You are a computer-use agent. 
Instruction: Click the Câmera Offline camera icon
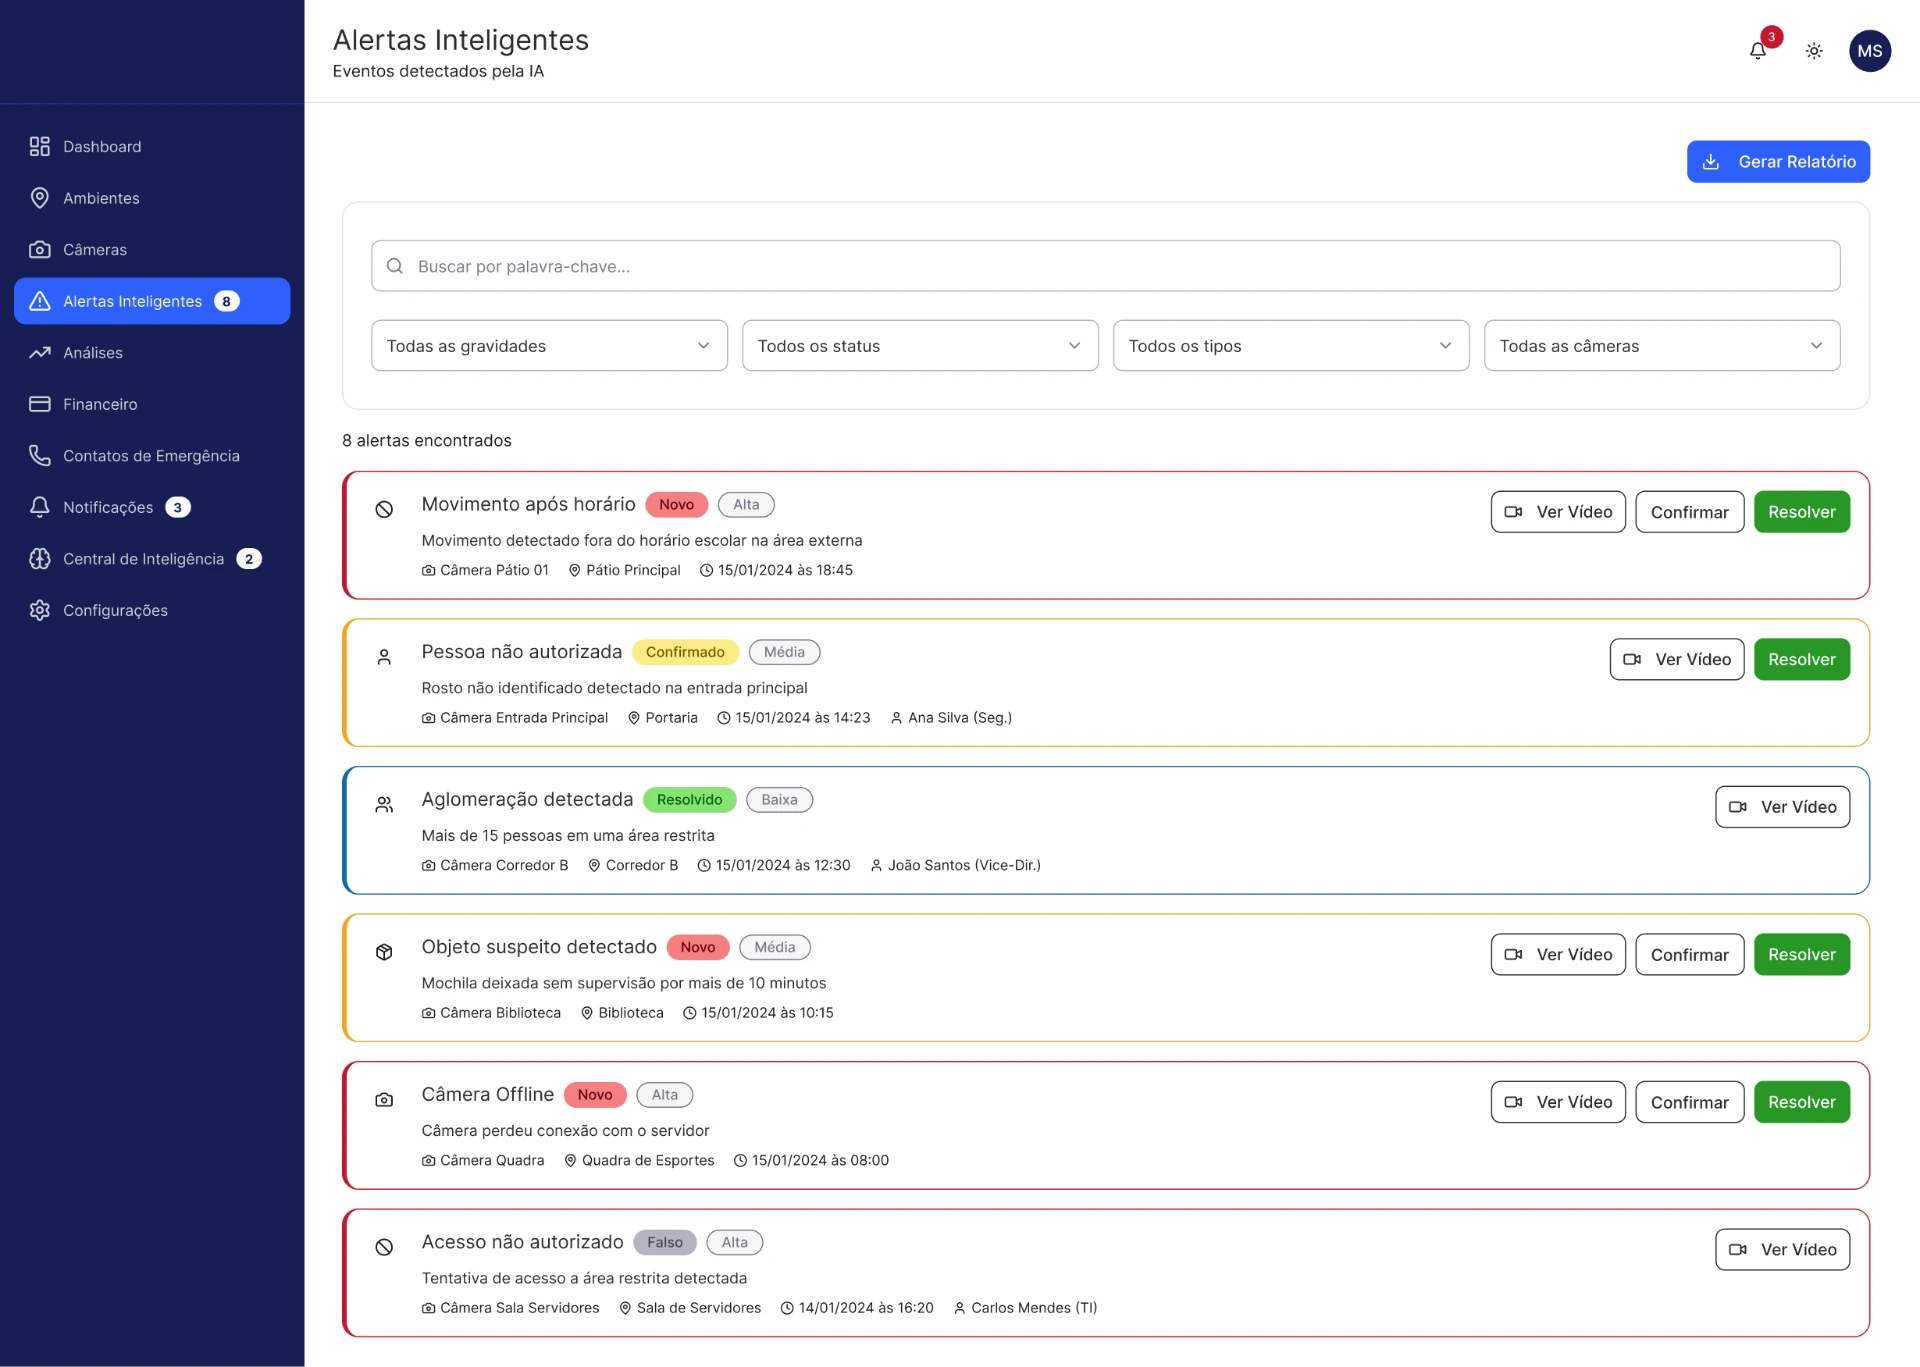pos(384,1100)
